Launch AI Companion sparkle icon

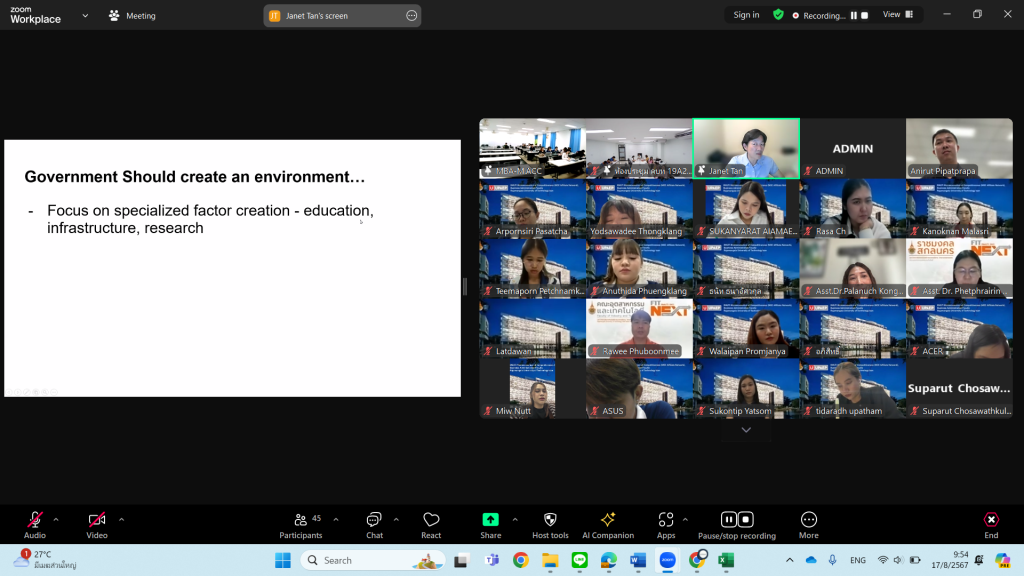tap(607, 520)
